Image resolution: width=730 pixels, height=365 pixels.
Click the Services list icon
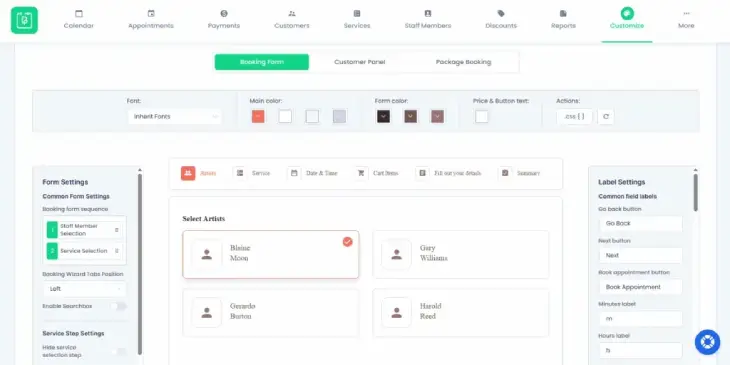(357, 14)
